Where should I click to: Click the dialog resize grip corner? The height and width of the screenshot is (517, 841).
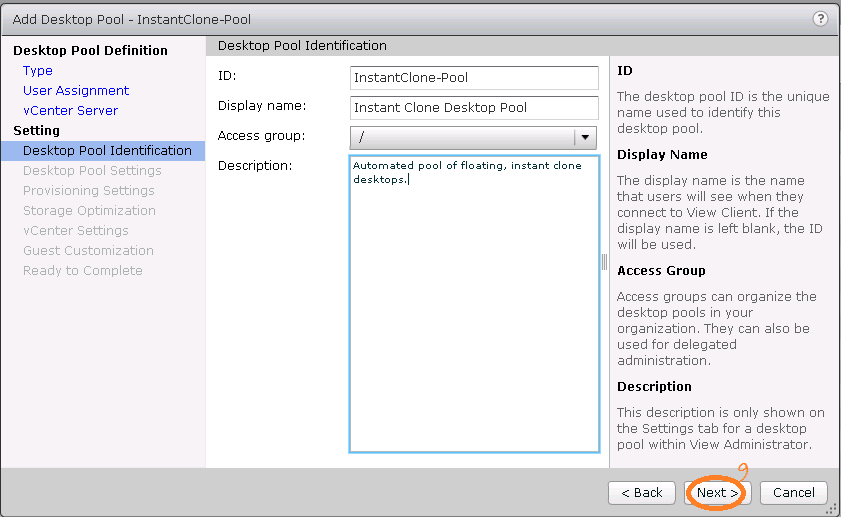tap(833, 510)
